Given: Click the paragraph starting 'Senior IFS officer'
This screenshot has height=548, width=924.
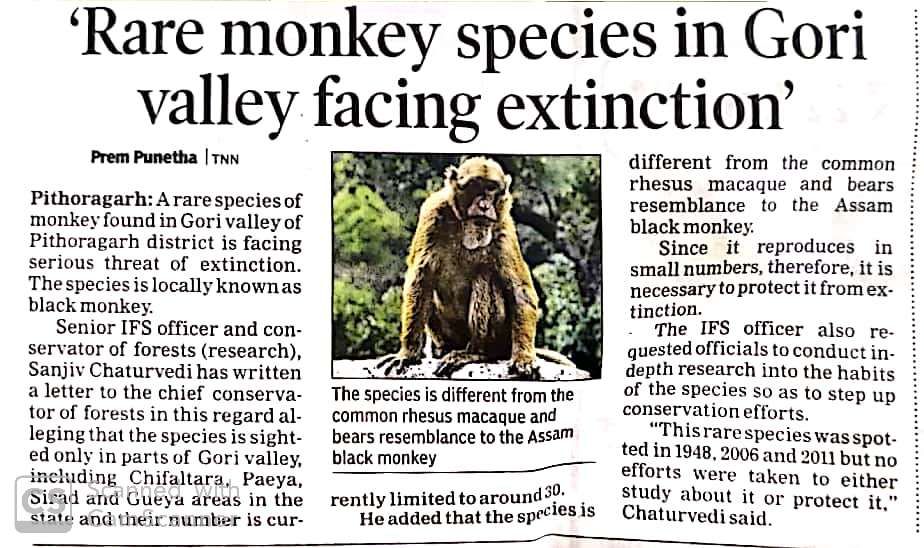Looking at the screenshot, I should (x=166, y=423).
